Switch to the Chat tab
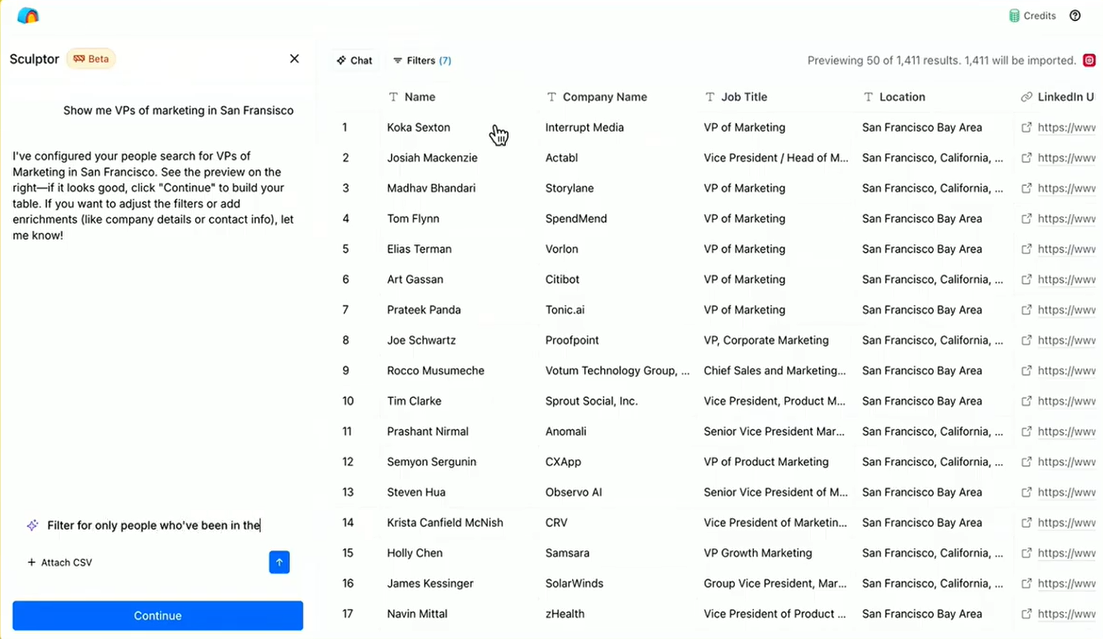The height and width of the screenshot is (639, 1103). click(x=355, y=61)
